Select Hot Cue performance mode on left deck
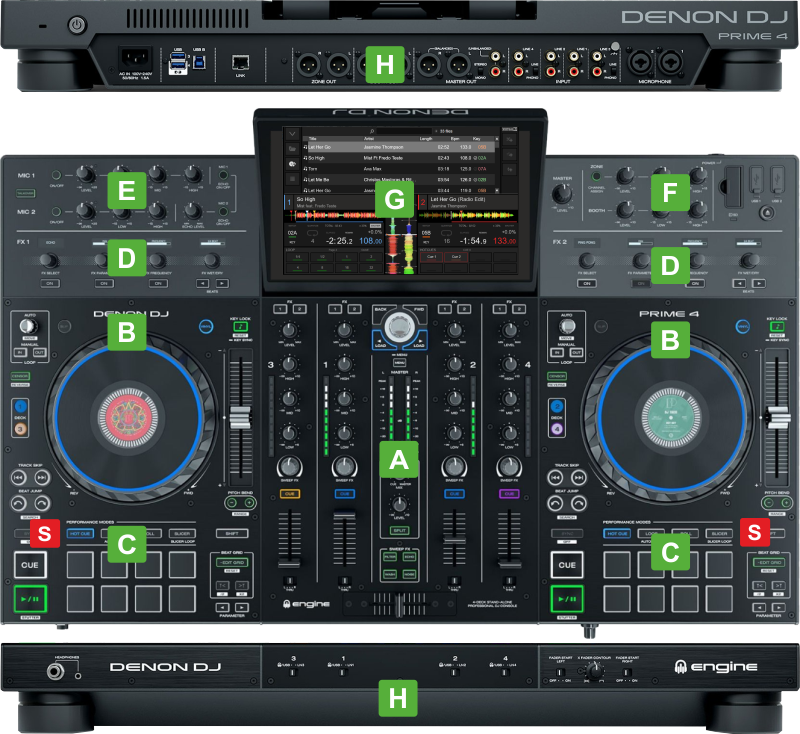Screen dimensions: 800x734 (80, 534)
